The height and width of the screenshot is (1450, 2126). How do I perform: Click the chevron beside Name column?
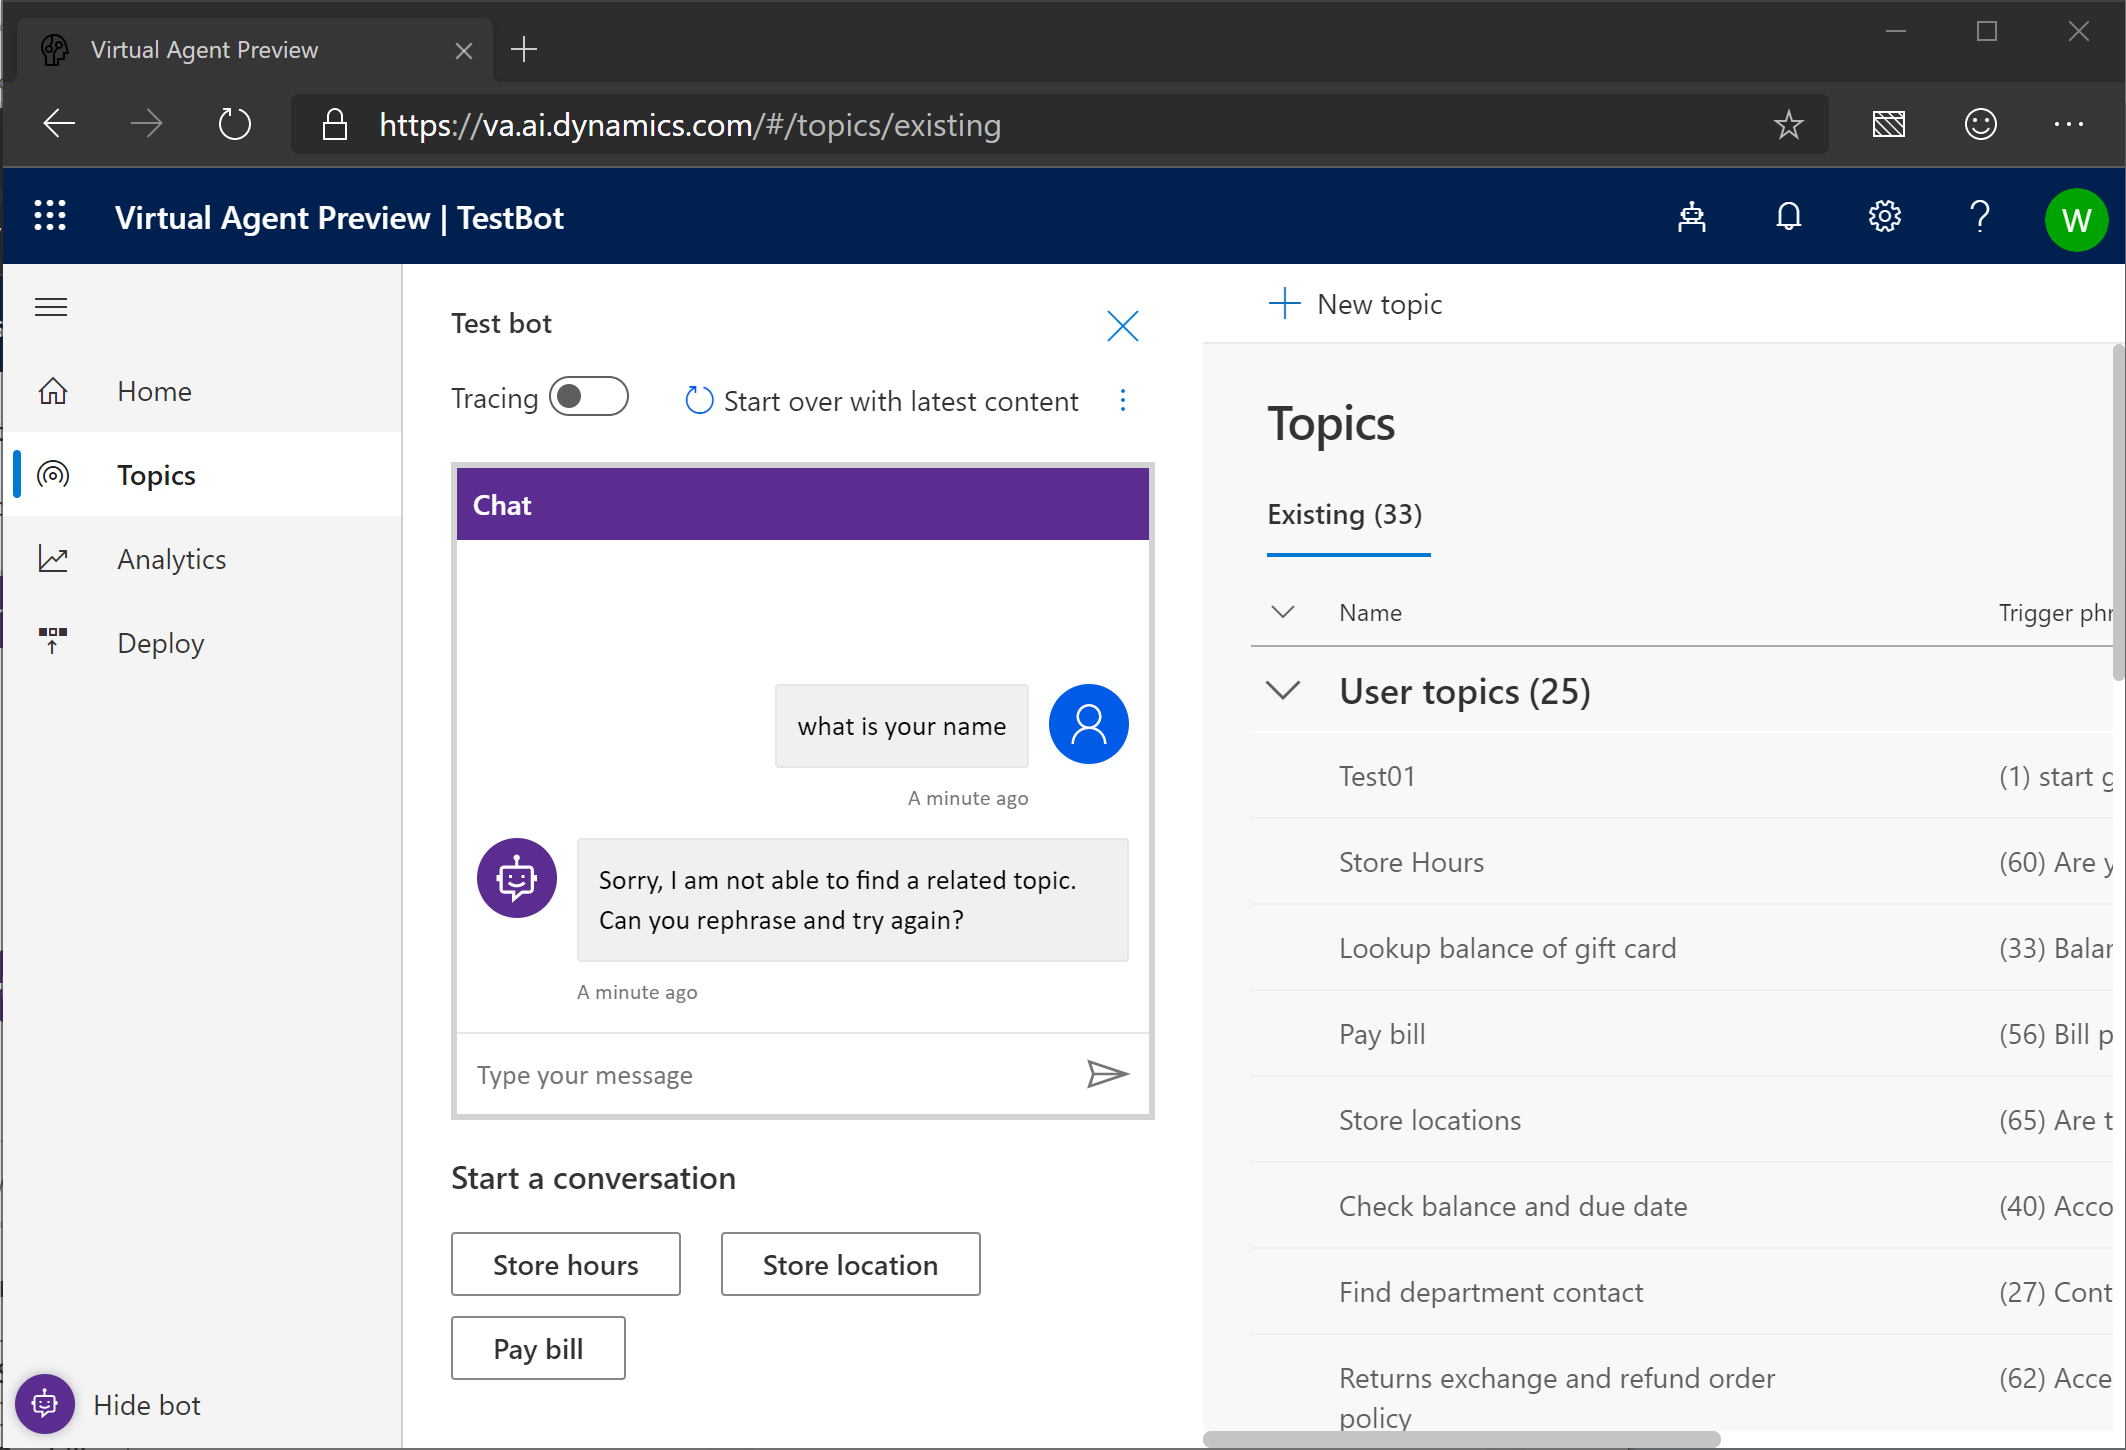[1283, 612]
